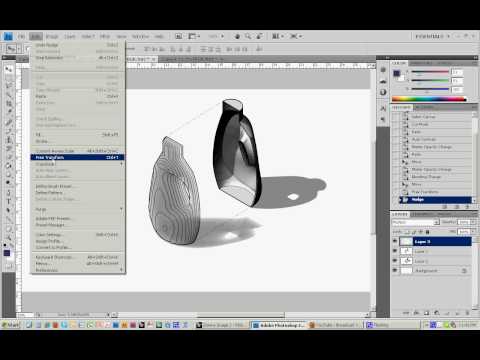480x360 pixels.
Task: Select the Horizontal Type tool
Action: point(8,201)
